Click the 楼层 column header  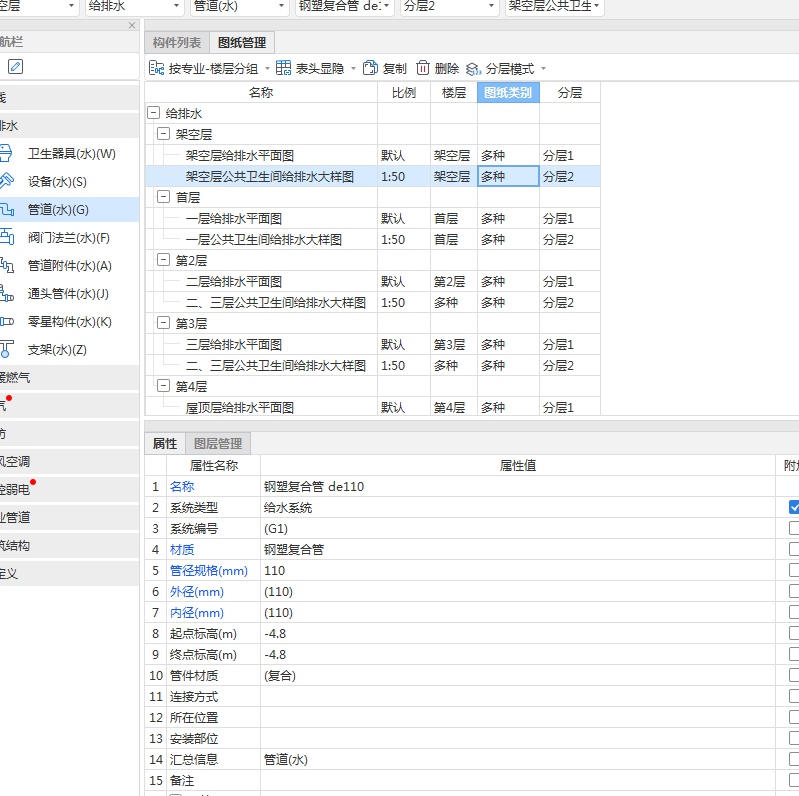pyautogui.click(x=454, y=92)
